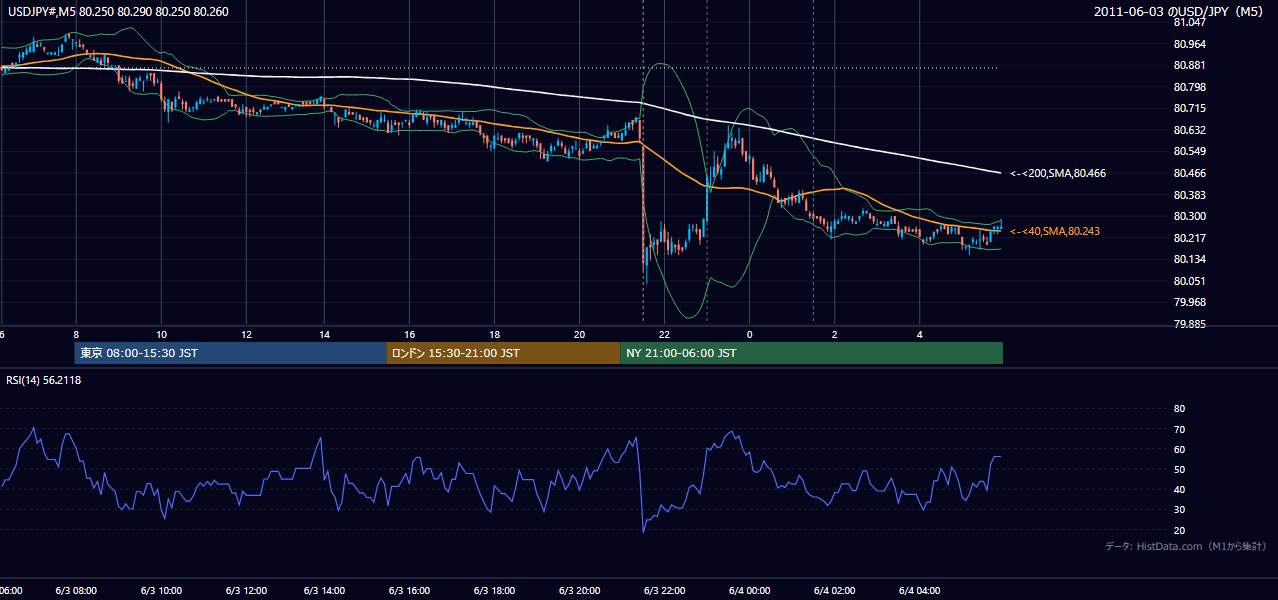Click the データ: HistData.com source note
1278x600 pixels.
pos(1185,547)
